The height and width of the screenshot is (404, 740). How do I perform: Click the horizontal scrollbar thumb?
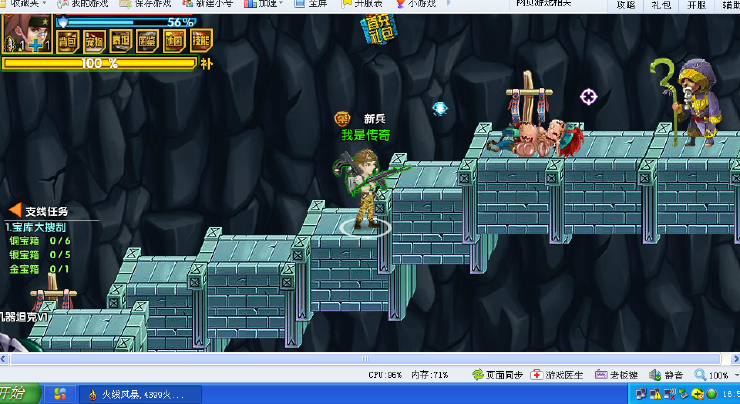click(365, 359)
